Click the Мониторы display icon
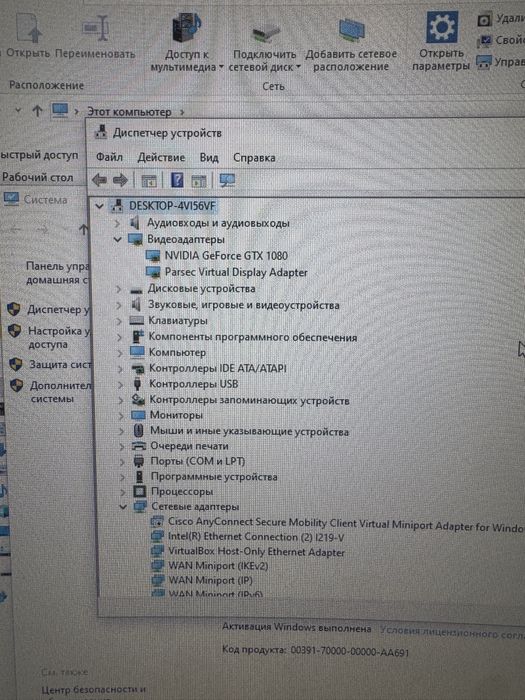 pos(138,415)
